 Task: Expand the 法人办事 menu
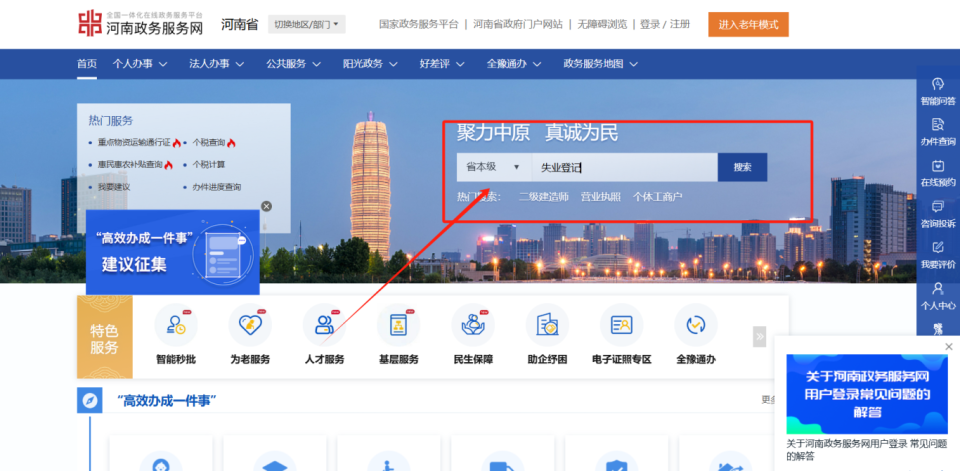[x=217, y=64]
